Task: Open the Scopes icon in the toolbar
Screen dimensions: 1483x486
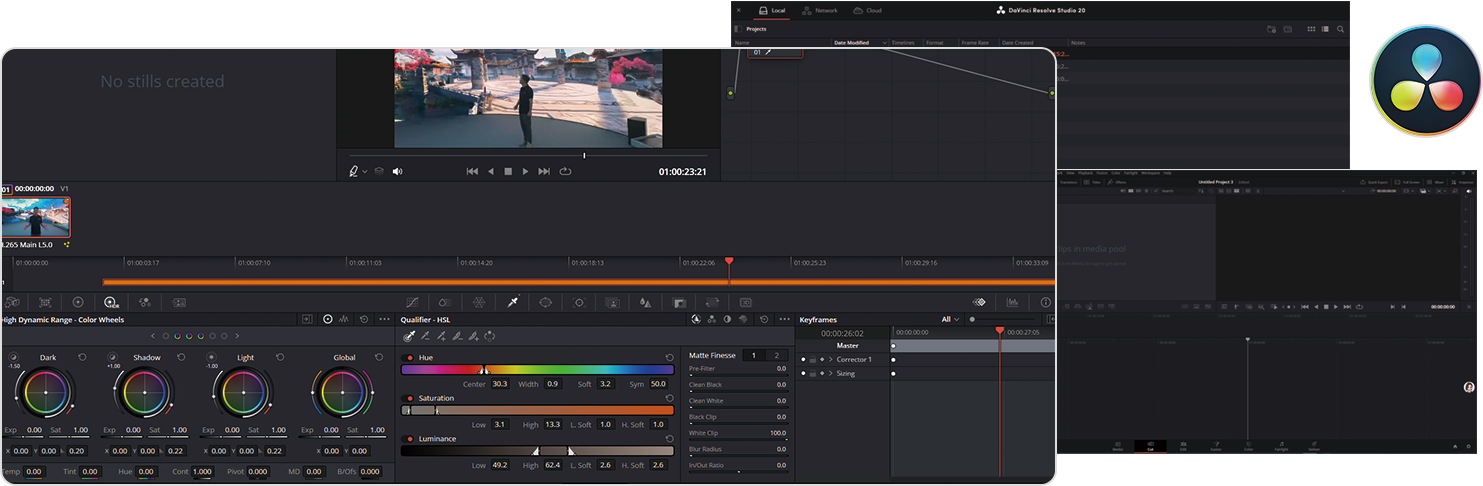Action: pos(1012,302)
